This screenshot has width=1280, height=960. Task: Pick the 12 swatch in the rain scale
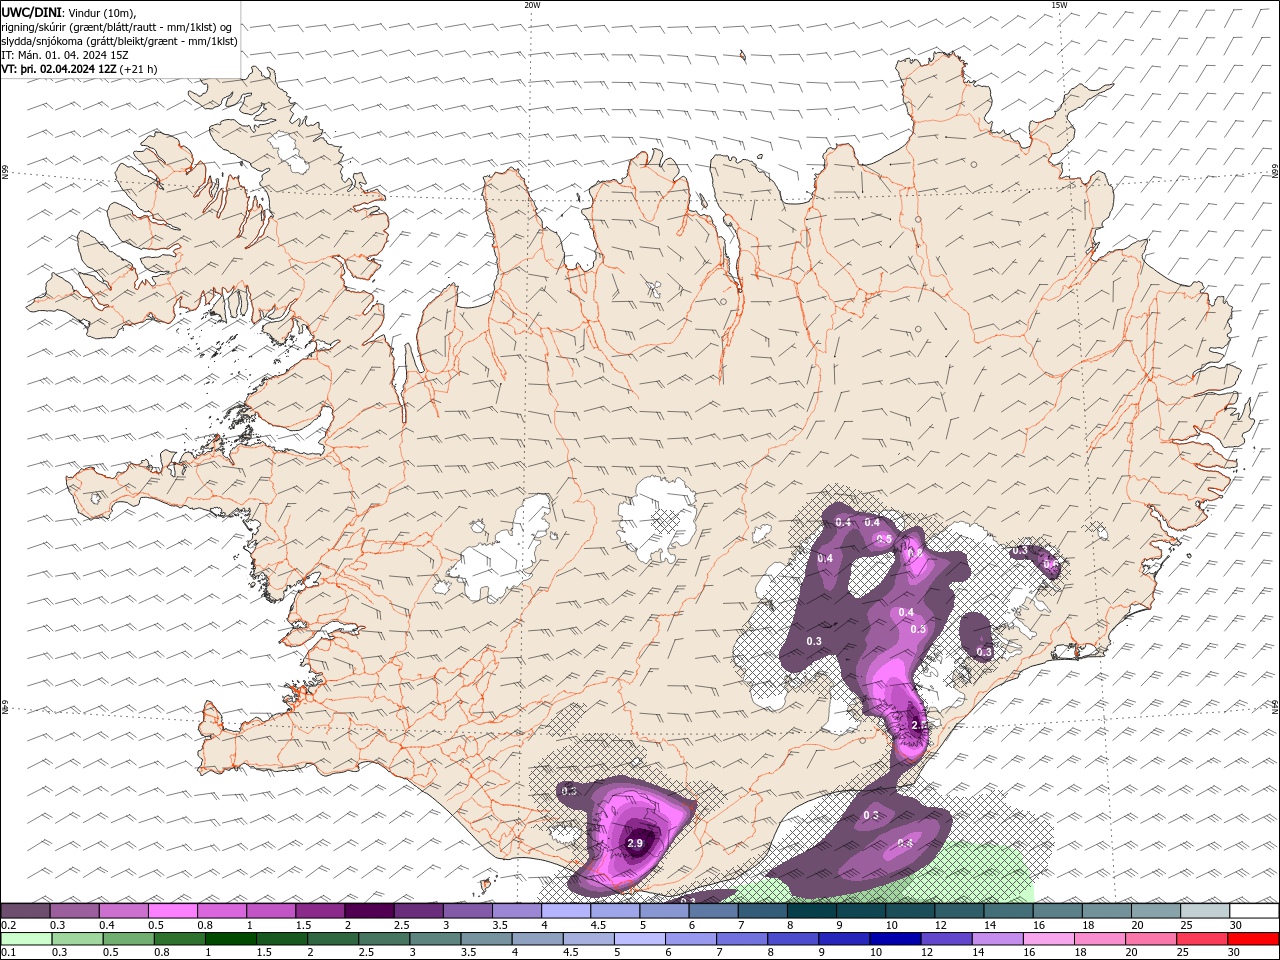click(x=946, y=939)
